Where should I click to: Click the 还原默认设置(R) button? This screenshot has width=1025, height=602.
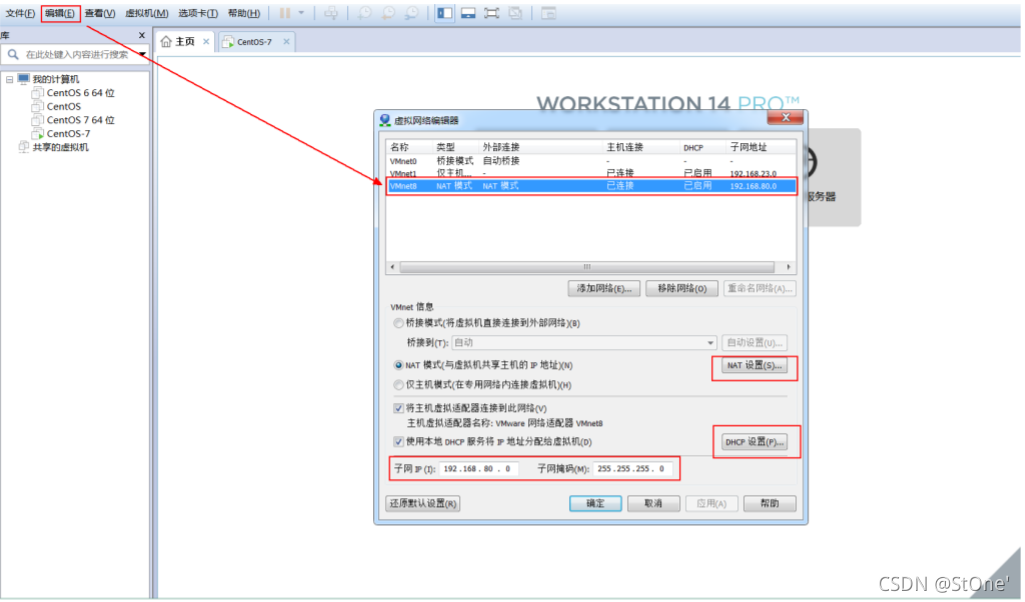click(x=423, y=504)
